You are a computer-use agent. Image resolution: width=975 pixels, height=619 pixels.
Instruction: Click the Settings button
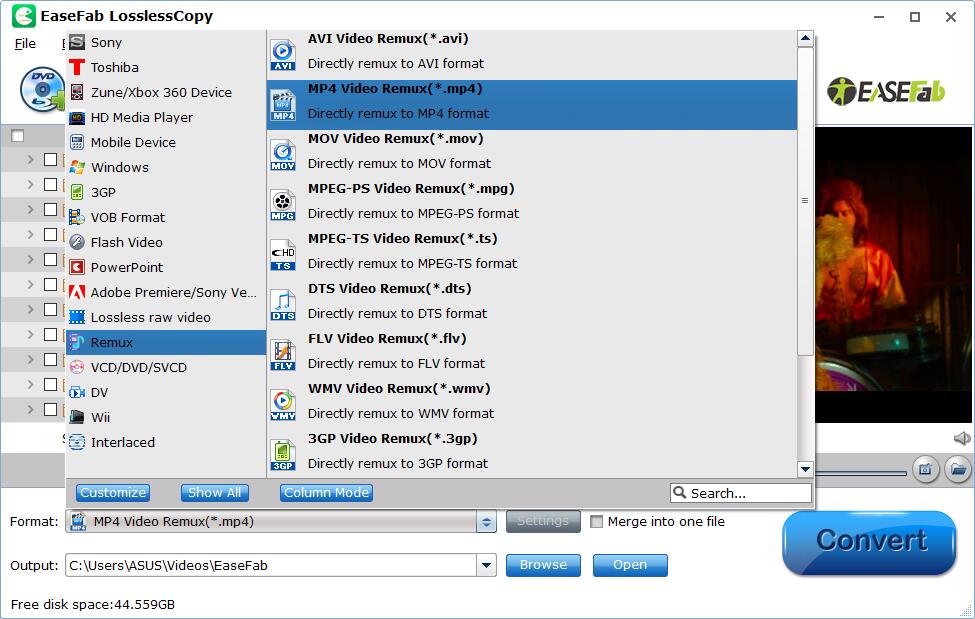tap(543, 521)
